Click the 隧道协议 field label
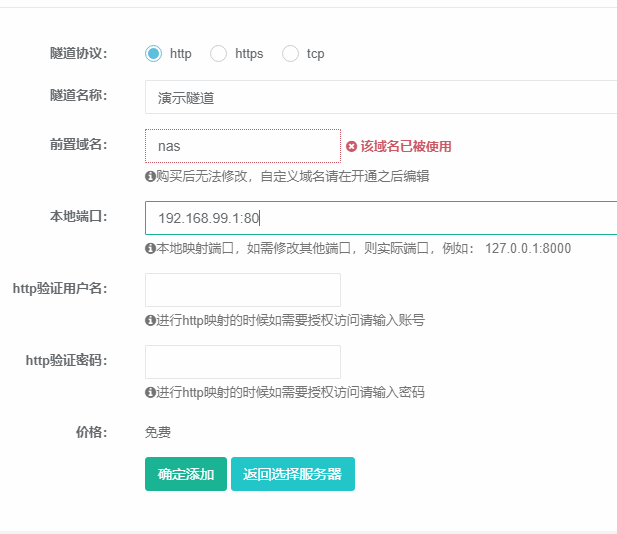Screen dimensions: 617x534 78,53
